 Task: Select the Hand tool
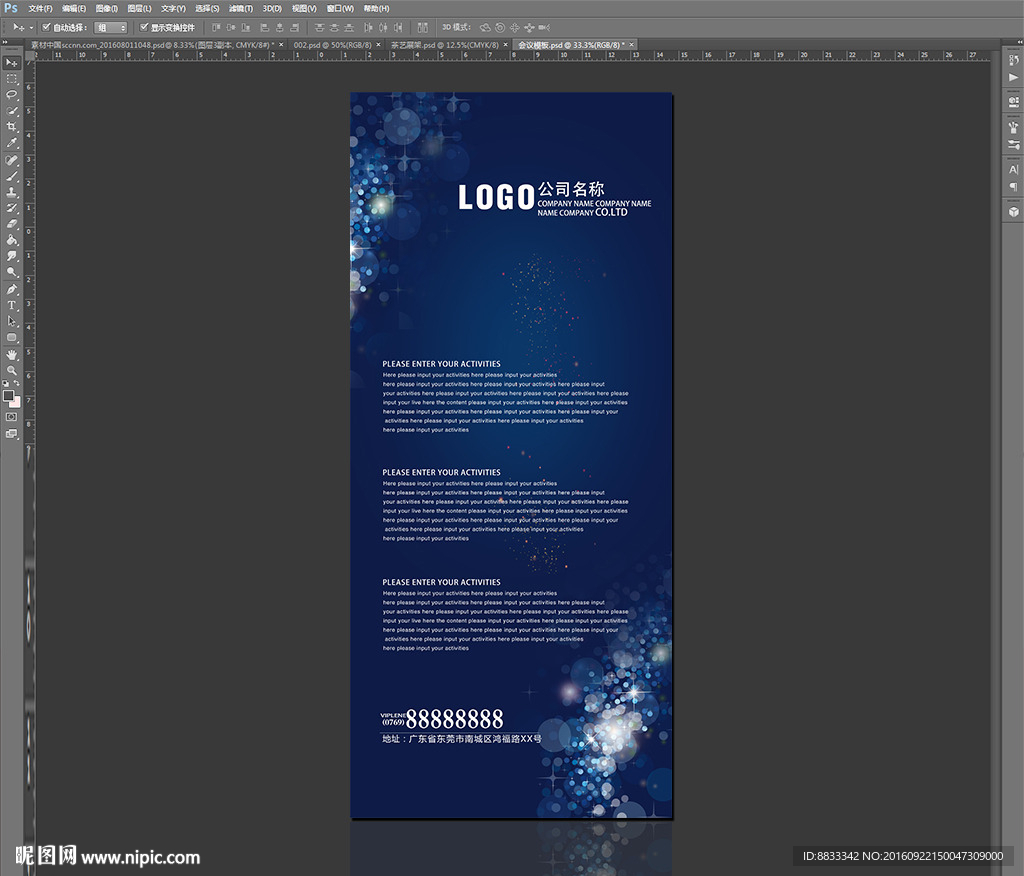coord(12,354)
